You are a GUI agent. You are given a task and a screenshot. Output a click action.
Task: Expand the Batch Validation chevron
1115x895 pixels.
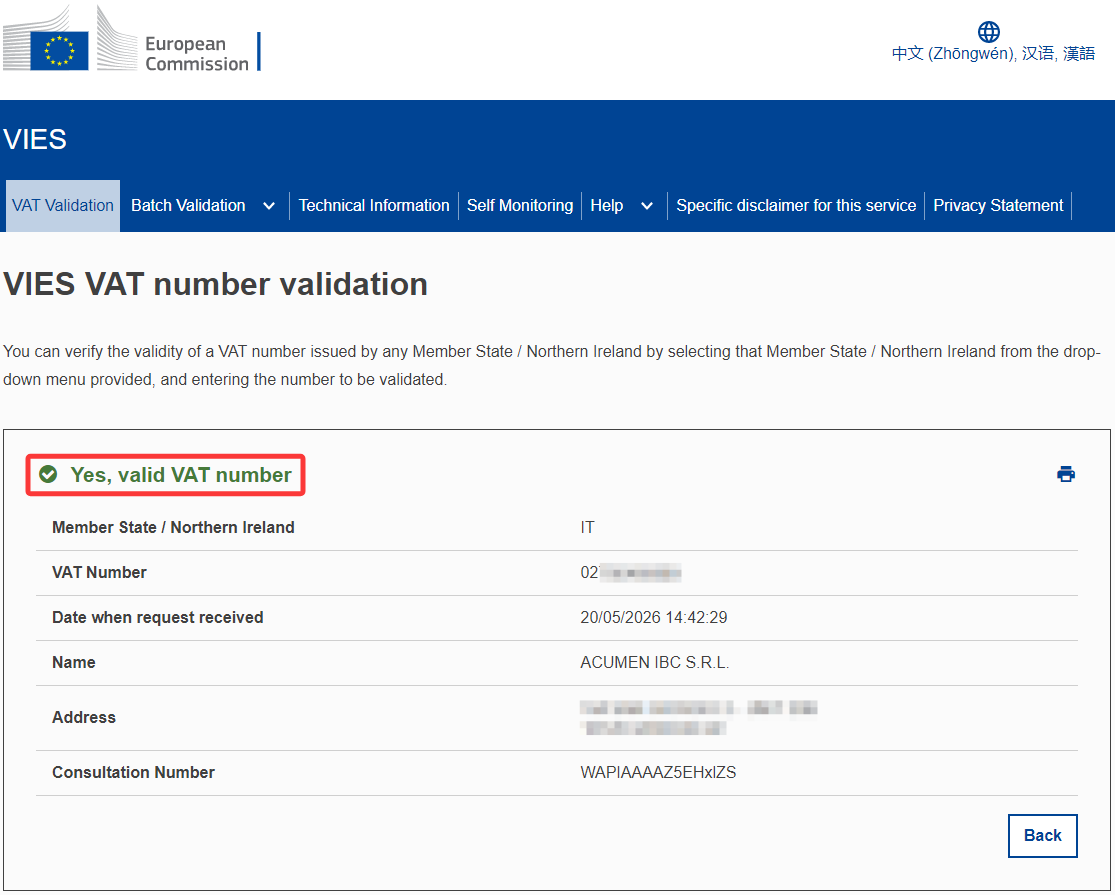[x=269, y=206]
